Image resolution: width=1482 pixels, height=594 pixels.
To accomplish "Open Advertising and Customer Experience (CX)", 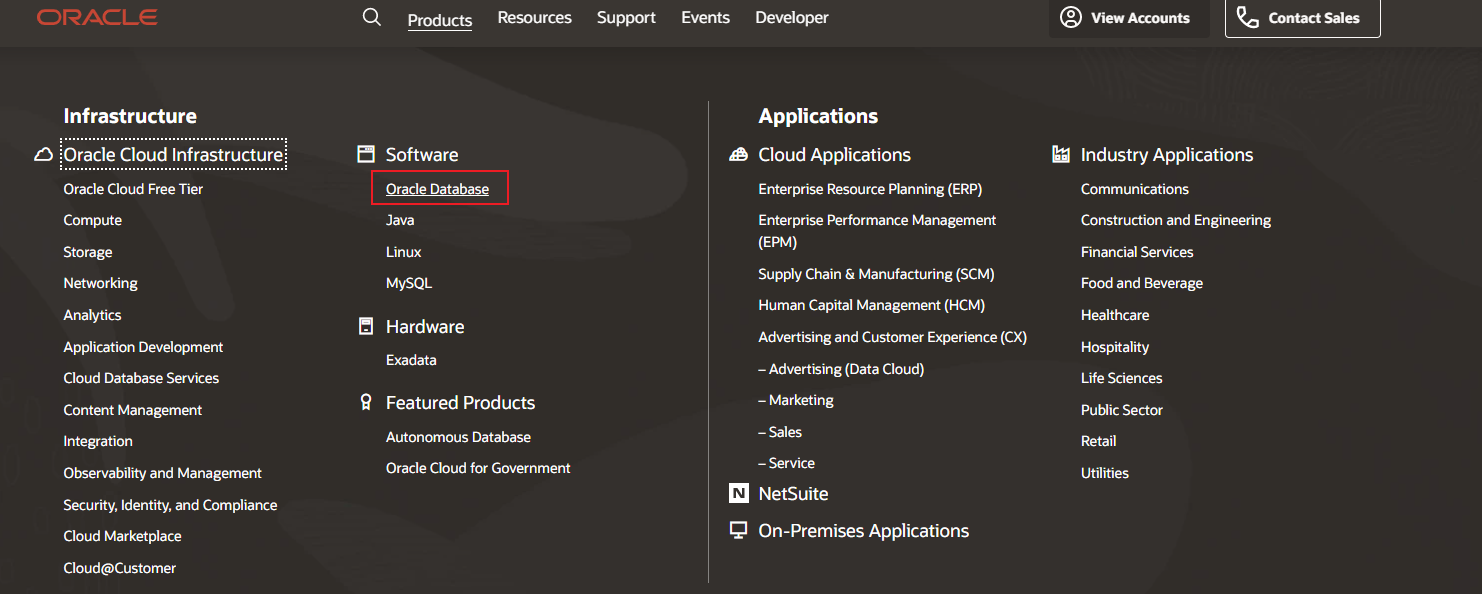I will pyautogui.click(x=893, y=337).
